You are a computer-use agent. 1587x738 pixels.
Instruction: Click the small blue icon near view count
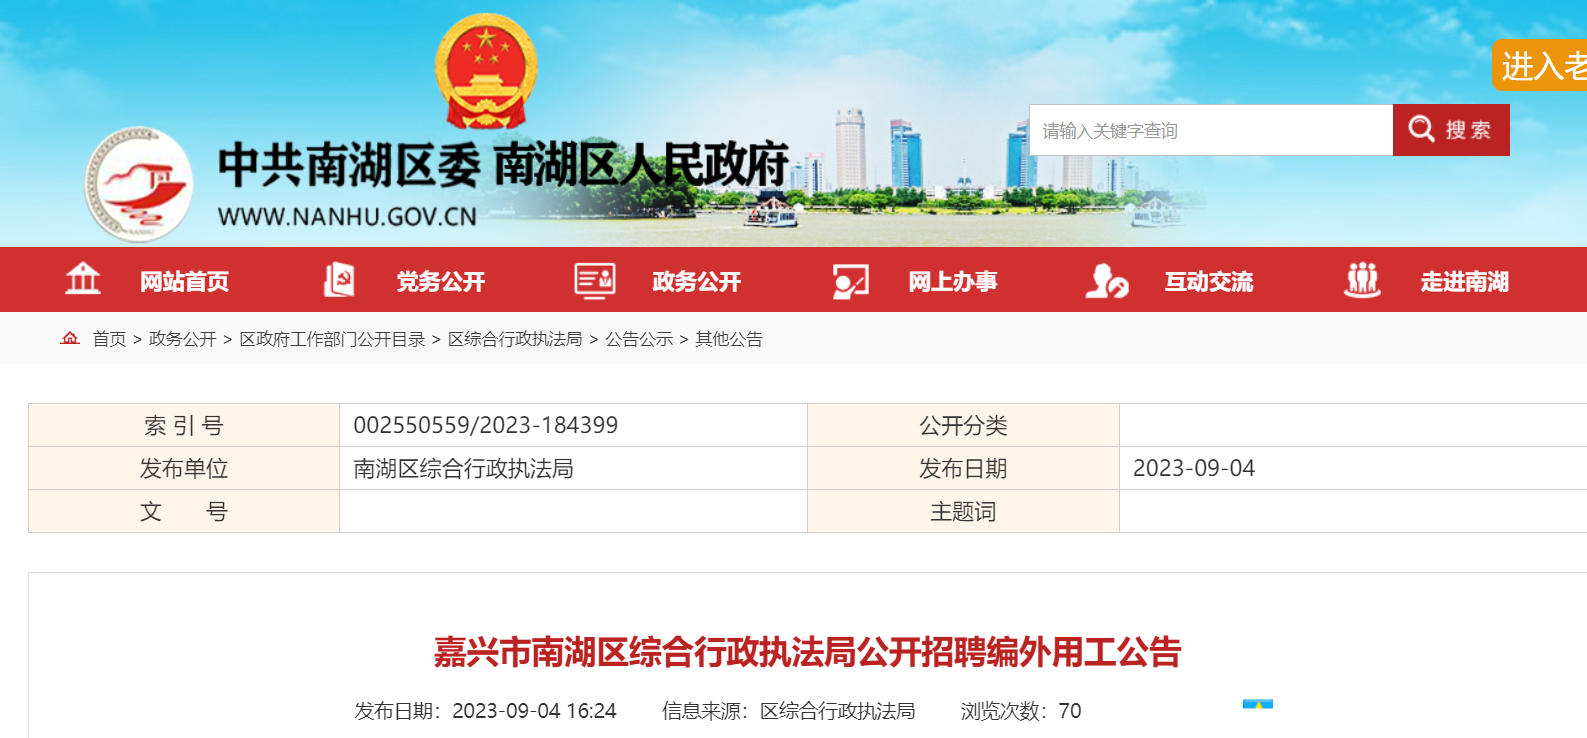pyautogui.click(x=1258, y=704)
